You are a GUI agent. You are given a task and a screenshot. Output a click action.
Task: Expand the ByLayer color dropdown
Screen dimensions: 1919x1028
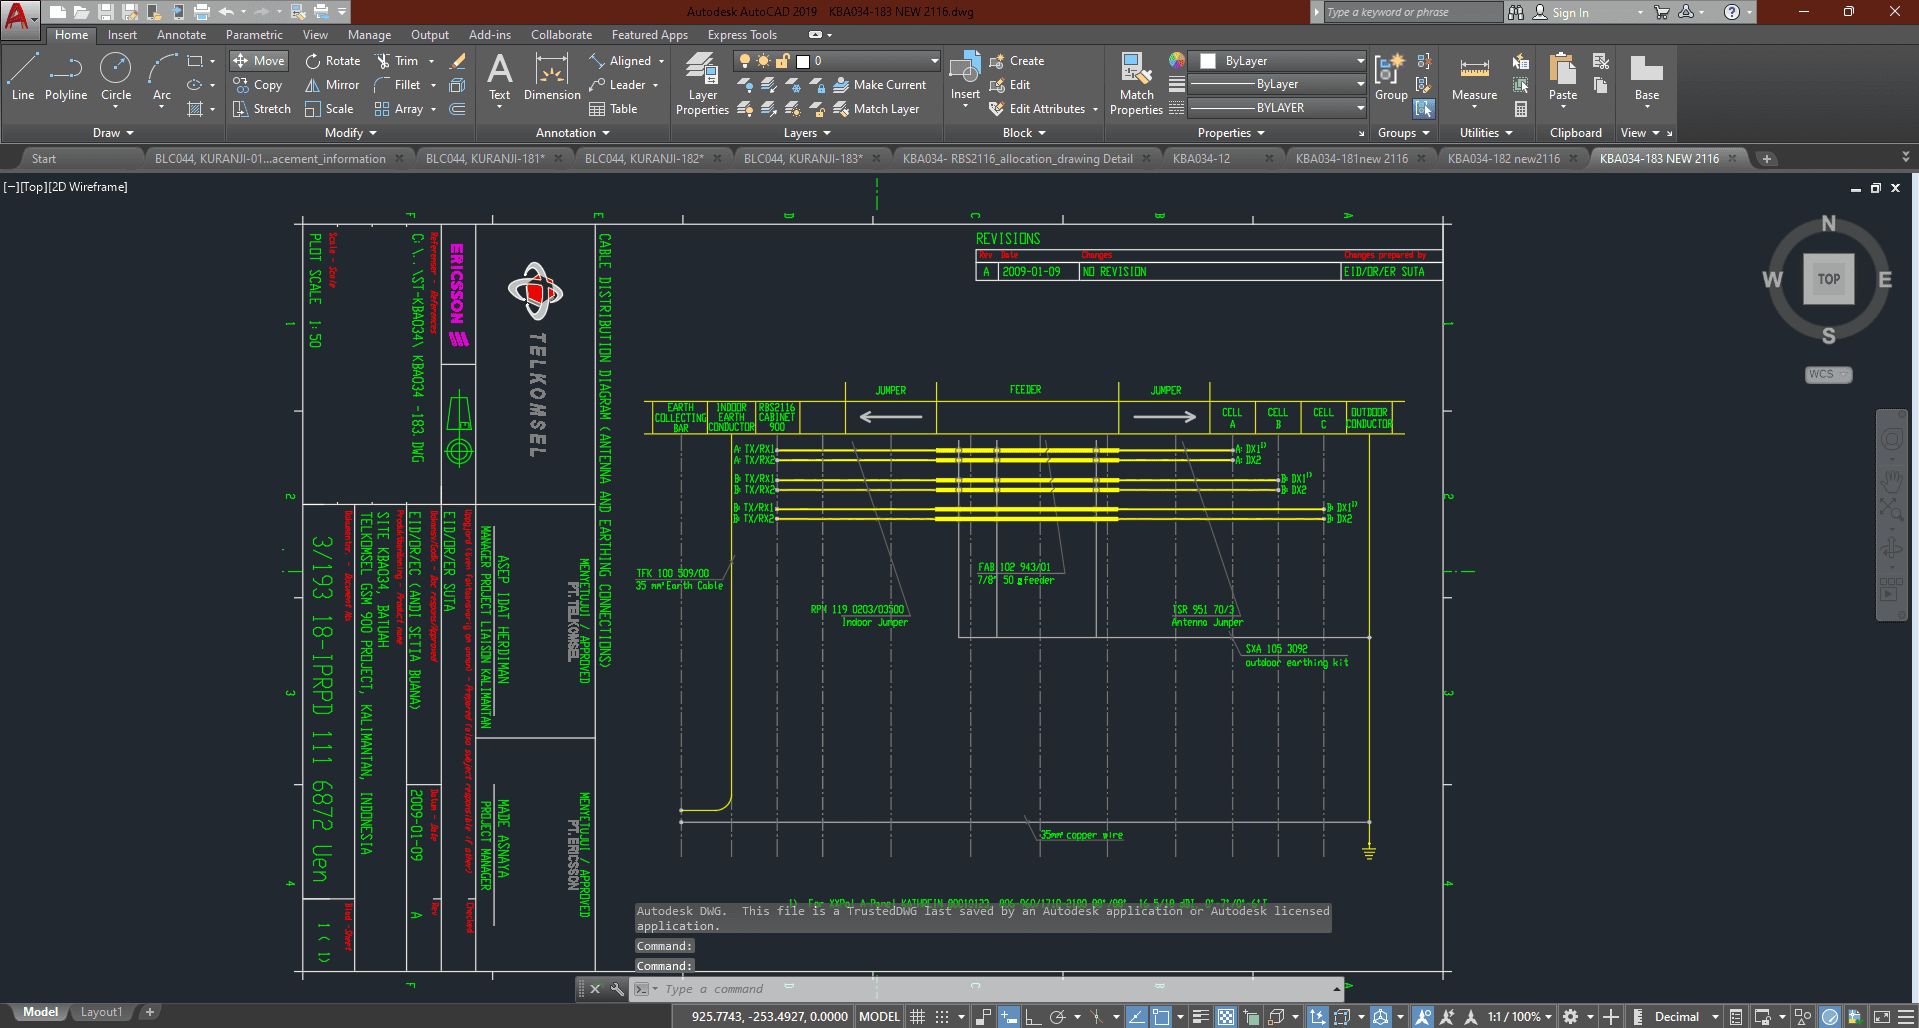[1360, 61]
